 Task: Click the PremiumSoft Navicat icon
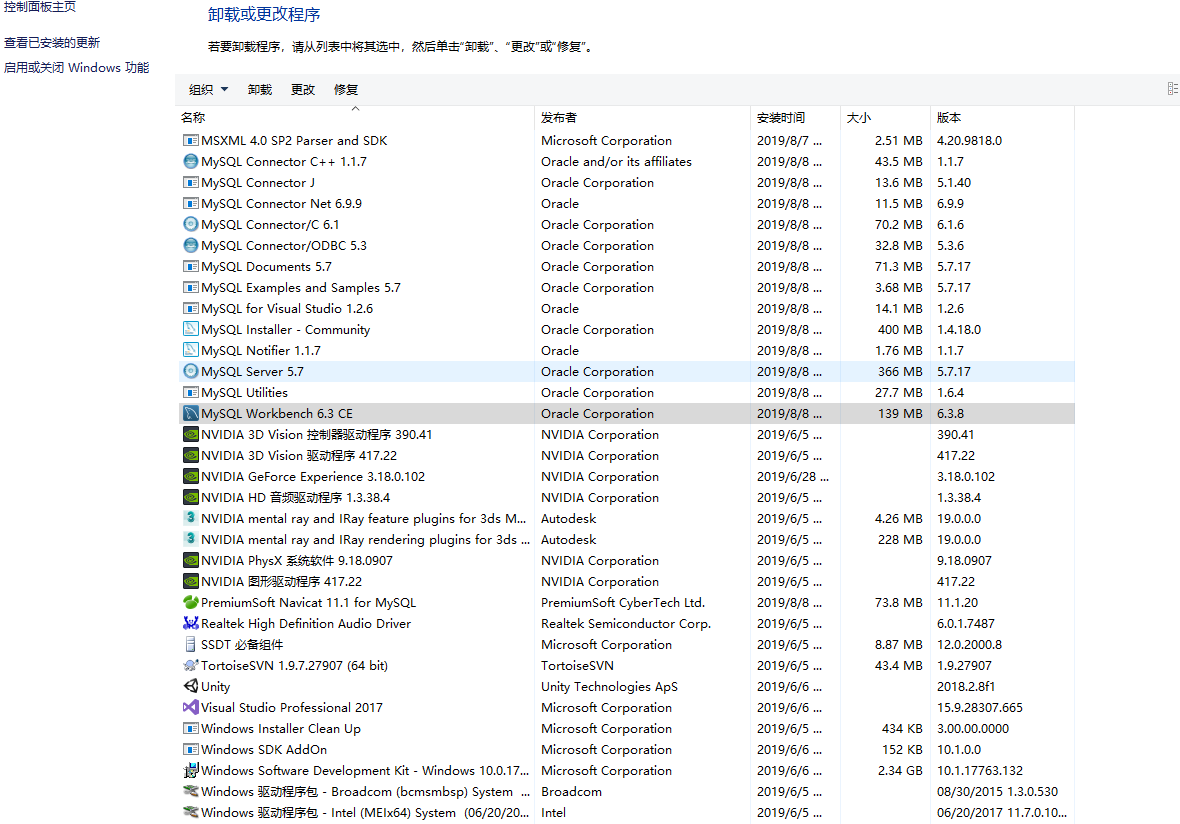click(x=190, y=603)
